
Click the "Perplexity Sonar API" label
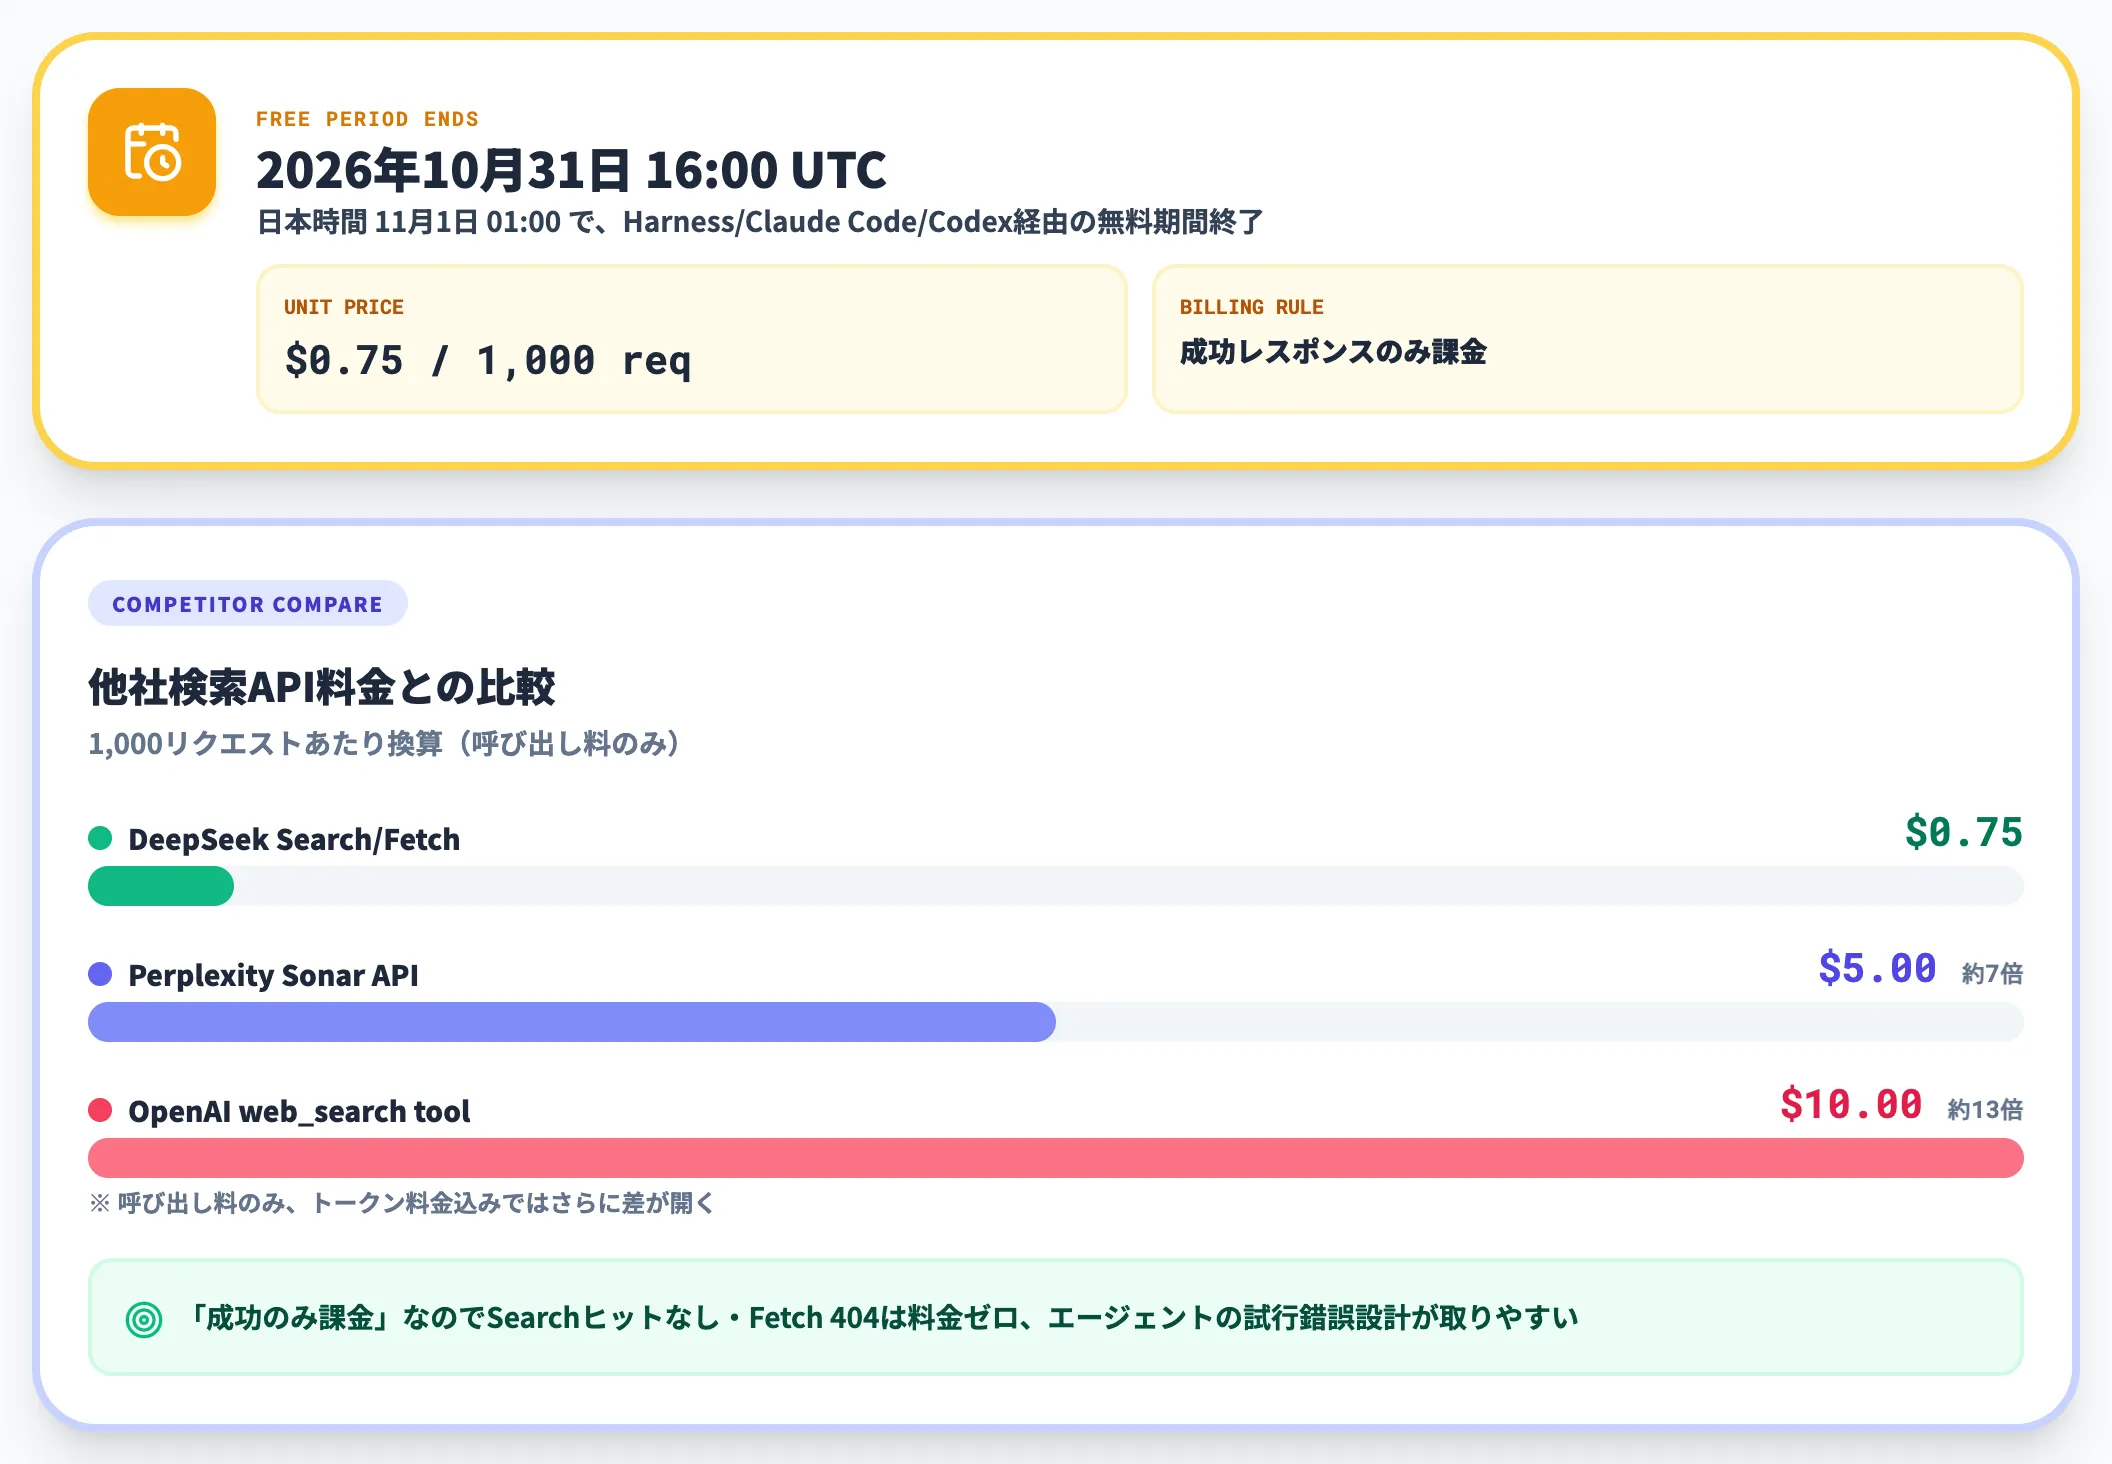(x=273, y=975)
